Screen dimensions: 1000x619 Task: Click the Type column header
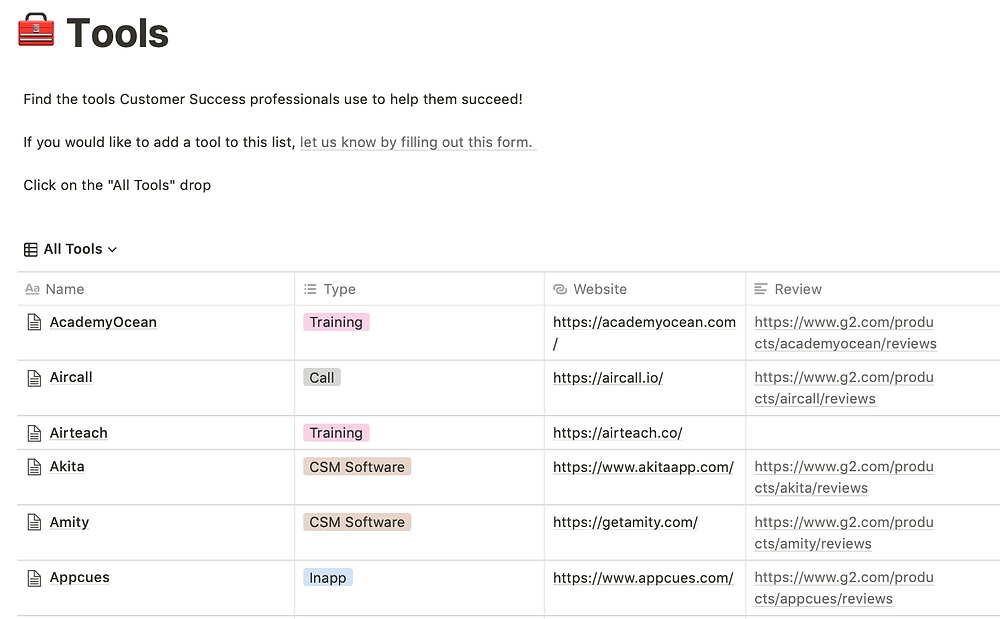420,289
